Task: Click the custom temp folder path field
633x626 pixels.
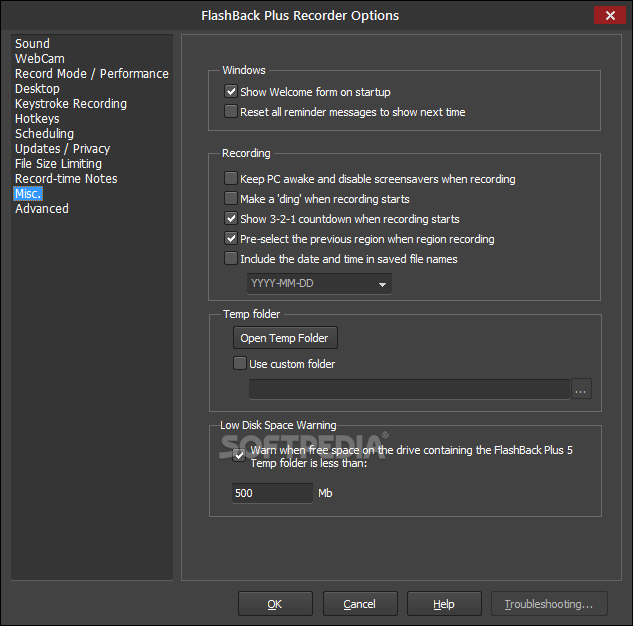Action: coord(409,389)
